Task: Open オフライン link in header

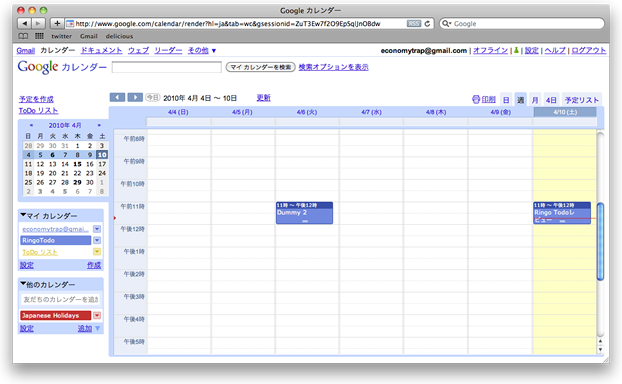Action: coord(490,50)
